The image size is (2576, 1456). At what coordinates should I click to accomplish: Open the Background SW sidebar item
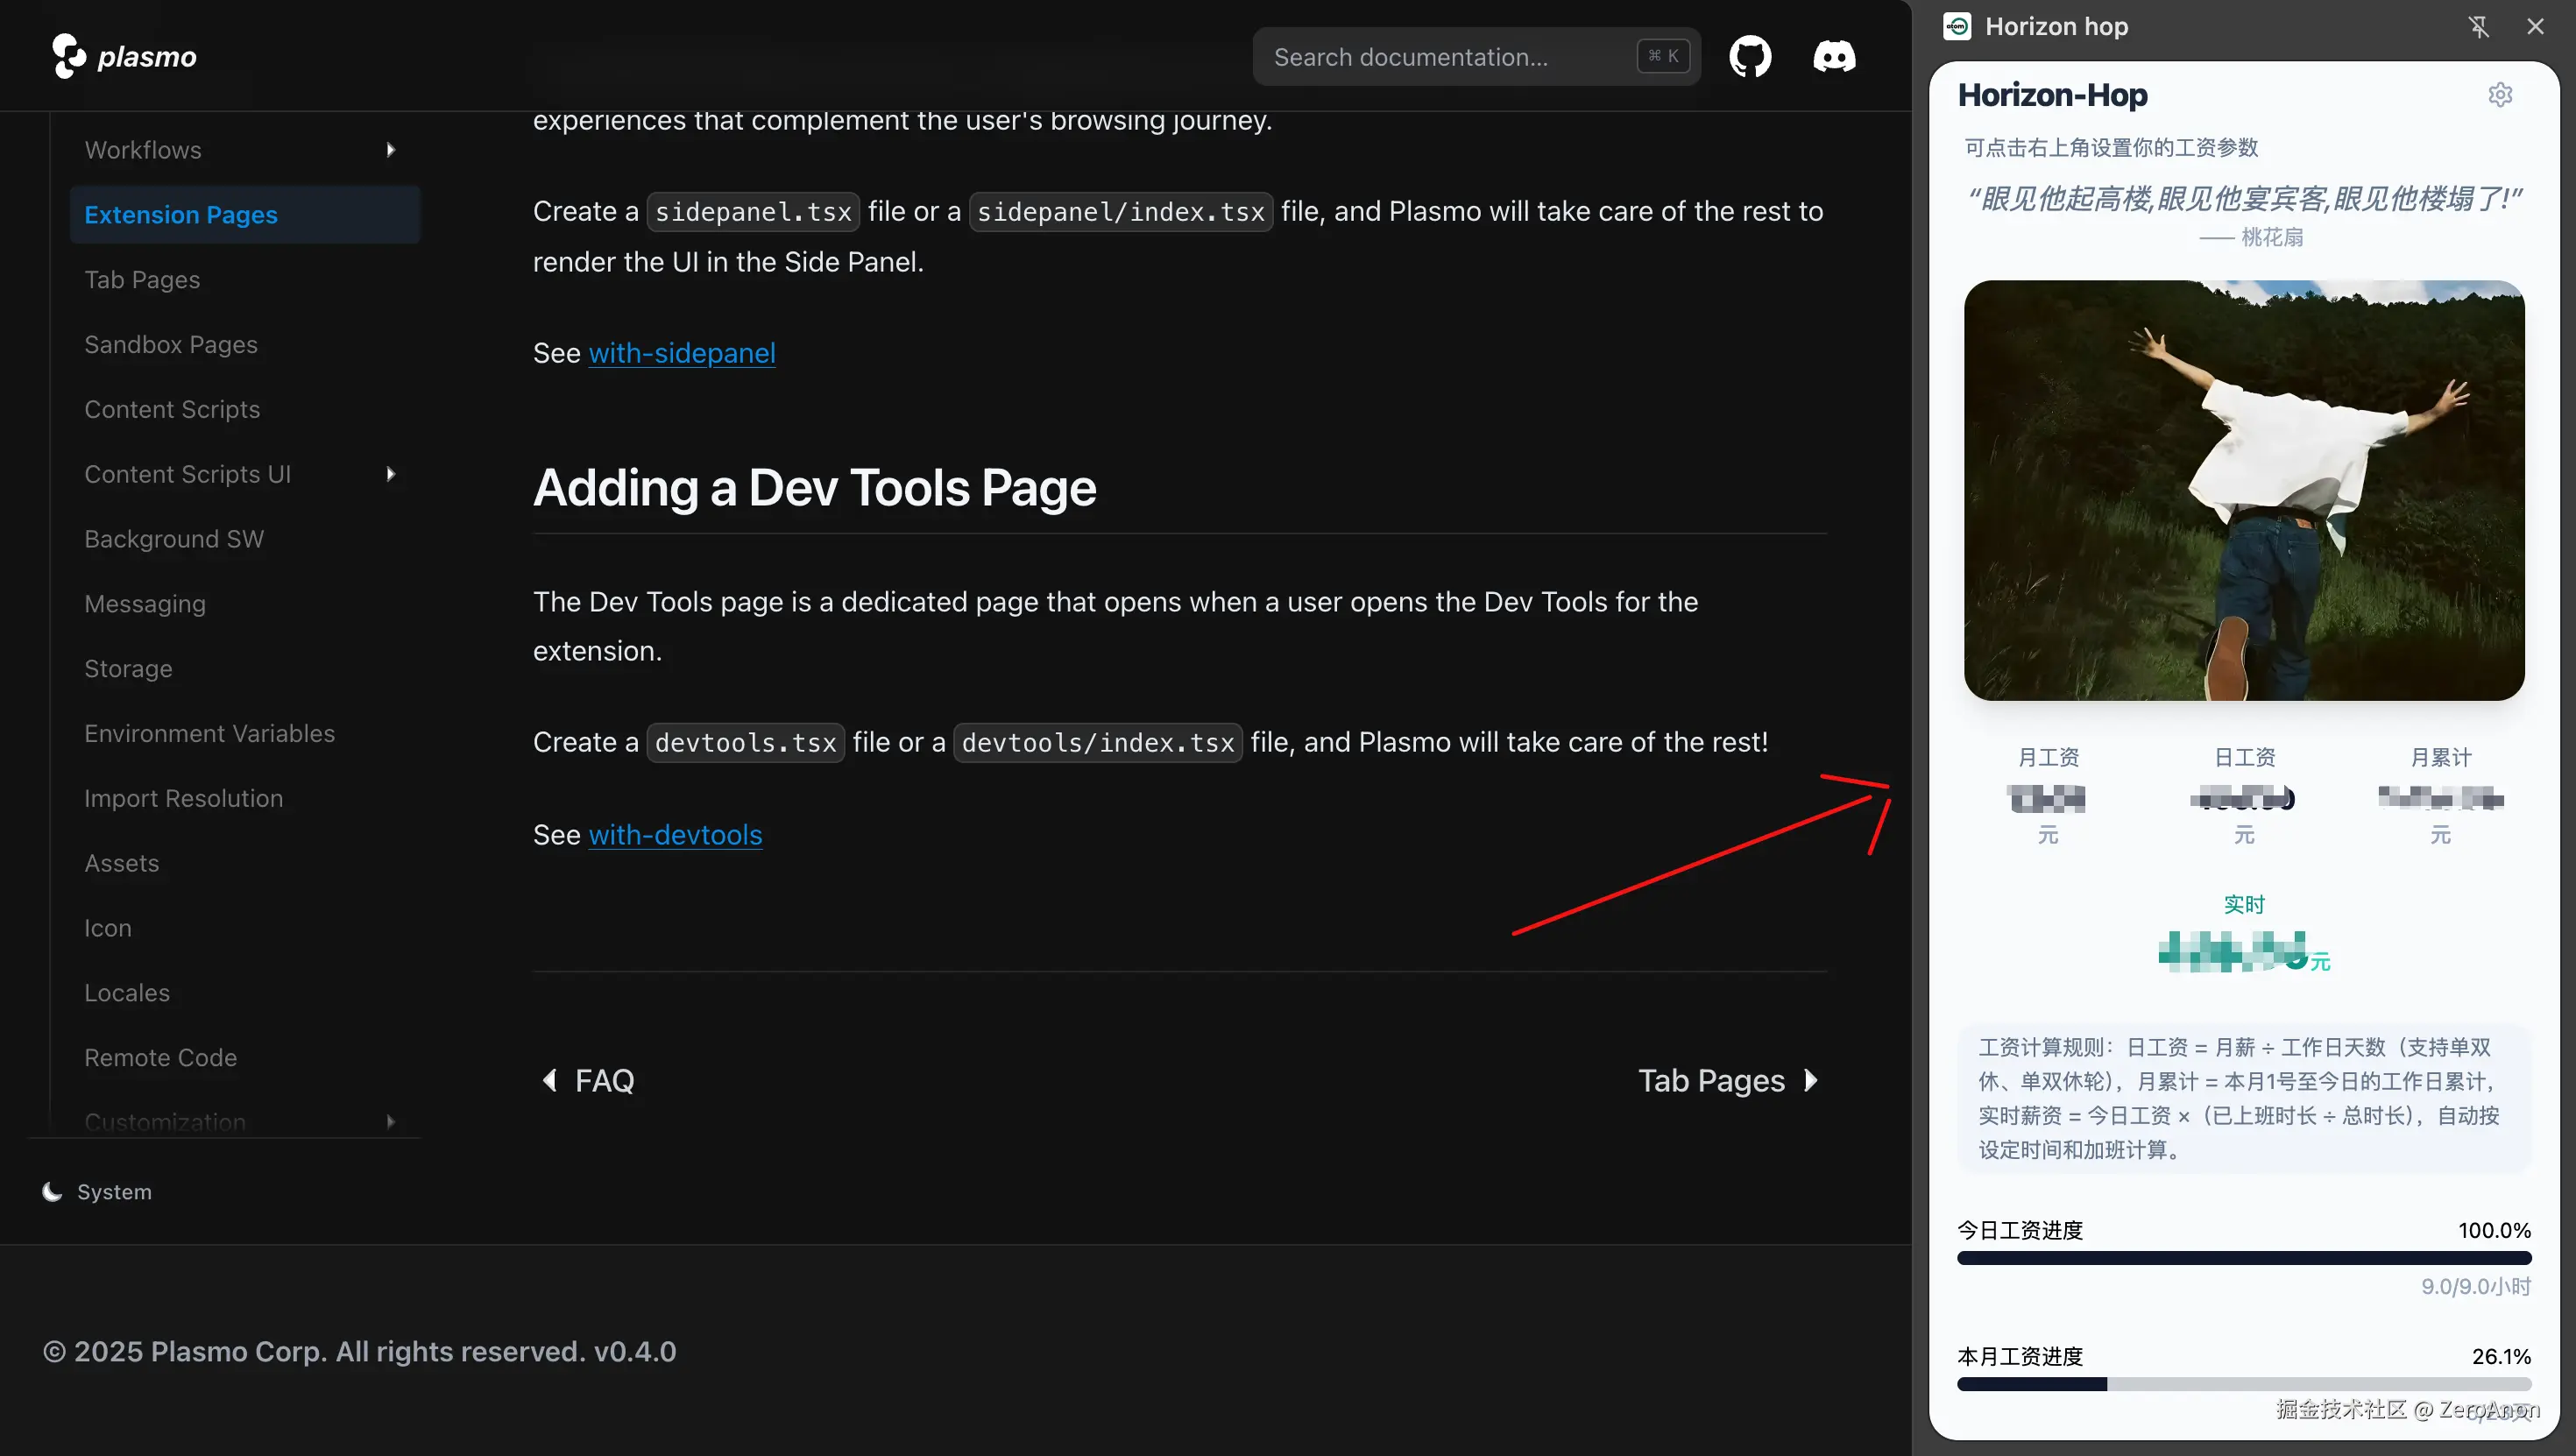tap(174, 539)
